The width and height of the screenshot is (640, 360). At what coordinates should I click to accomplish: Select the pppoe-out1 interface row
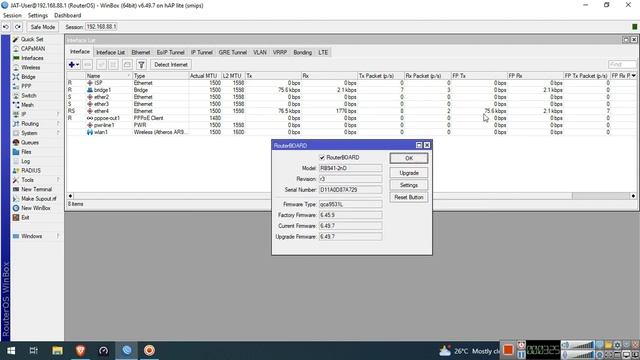click(351, 118)
